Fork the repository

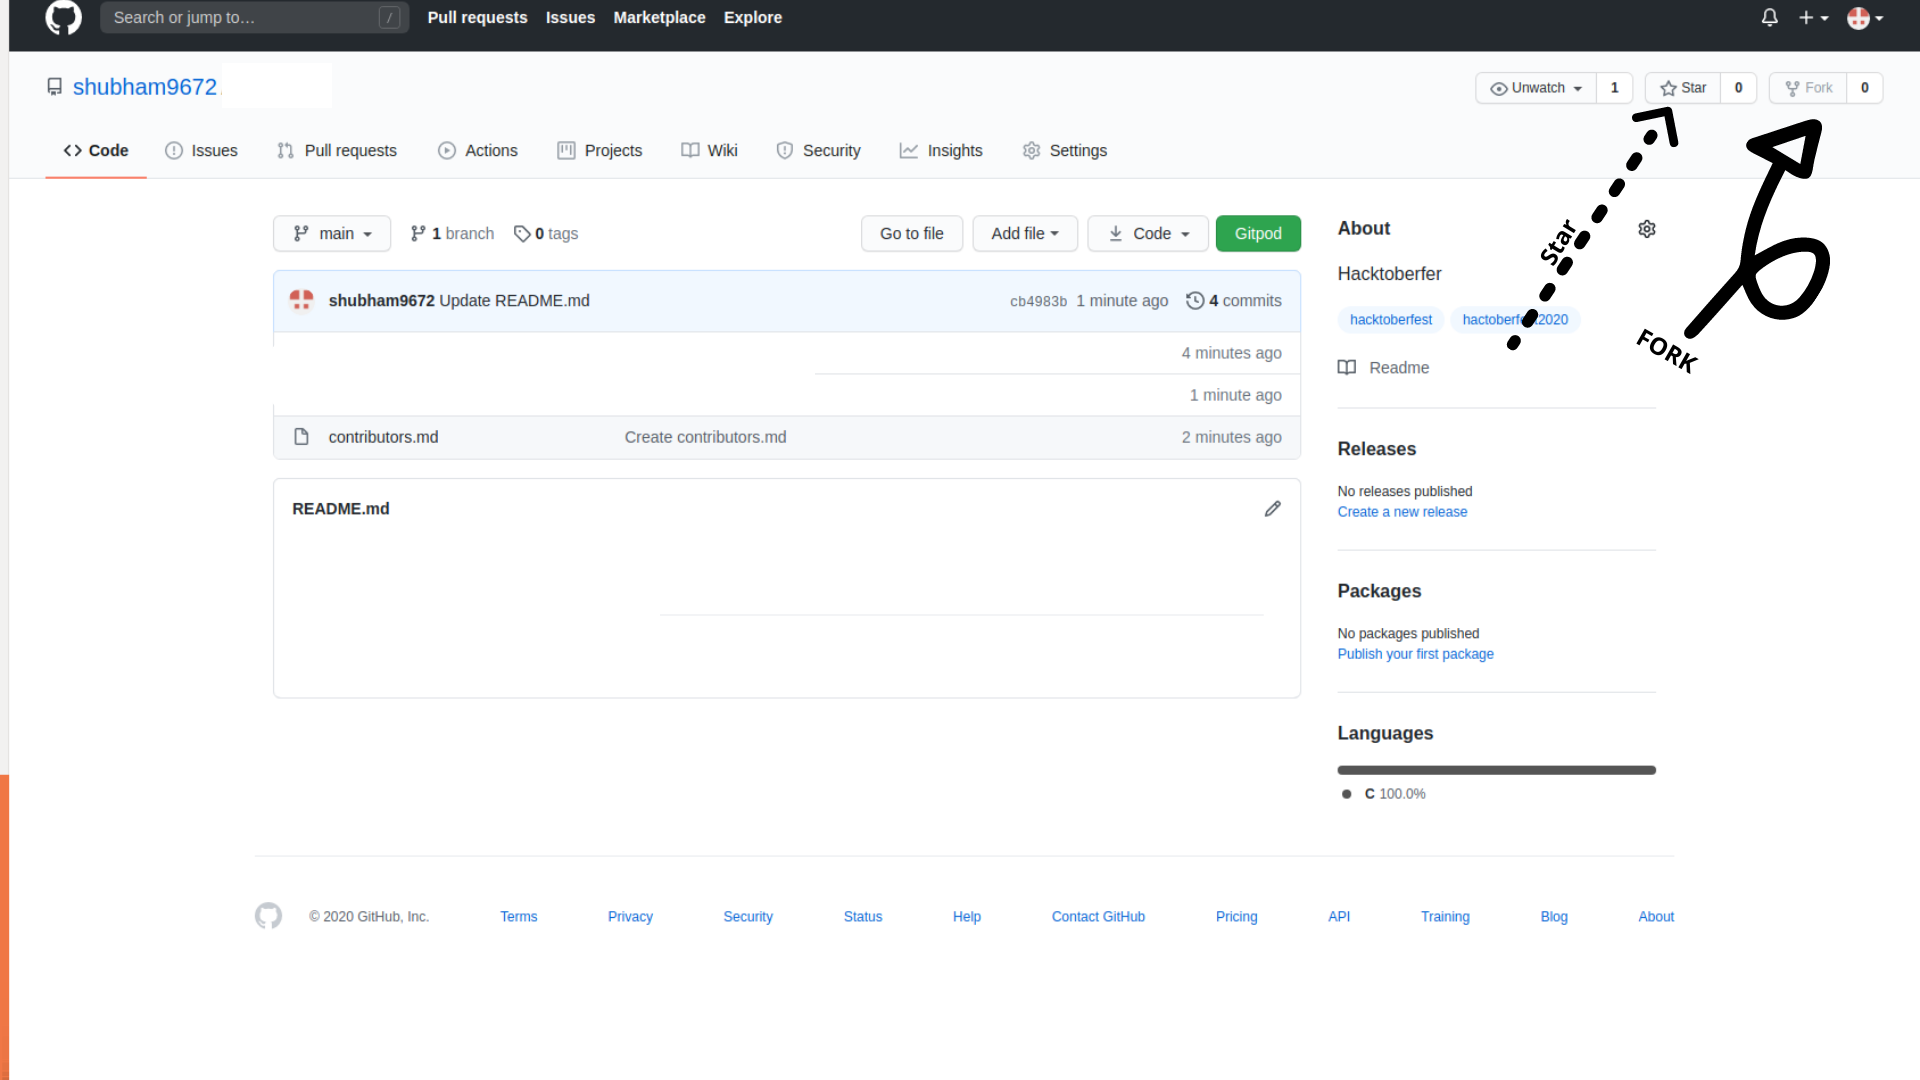click(x=1808, y=88)
